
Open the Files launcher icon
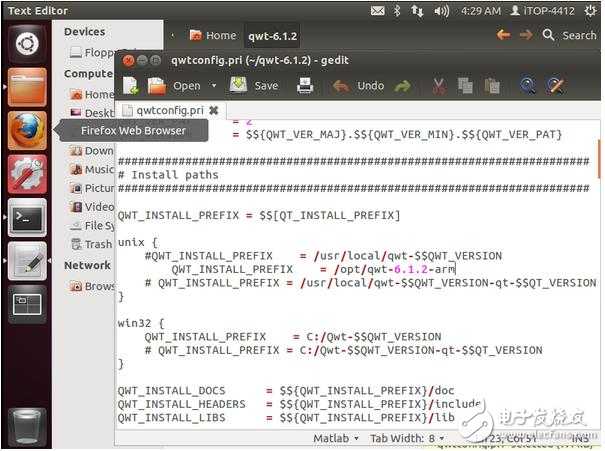pos(27,87)
